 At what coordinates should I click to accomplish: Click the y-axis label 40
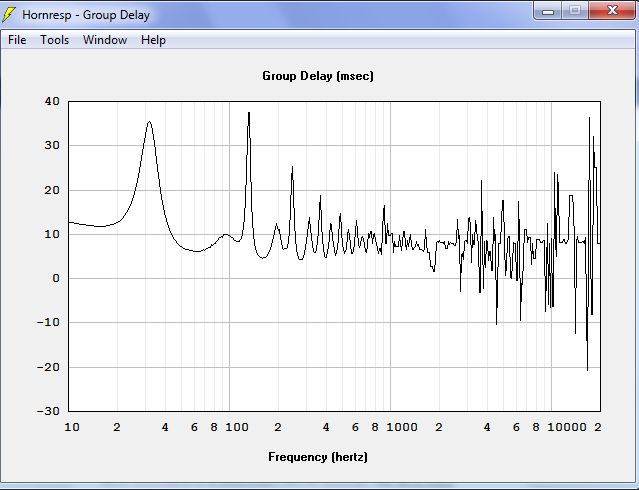click(52, 101)
